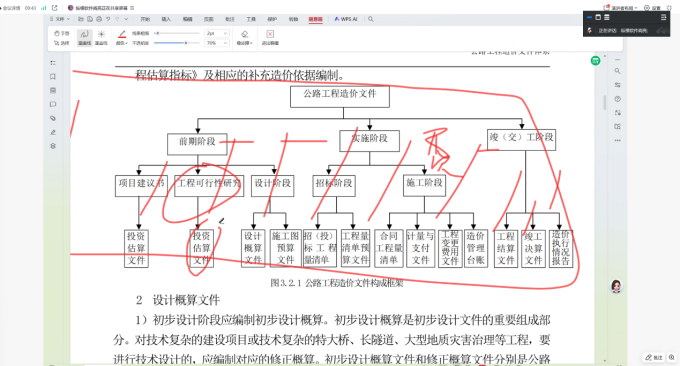Screen dimensions: 680x366
Task: Click the participant avatar at right edge
Action: coord(616,286)
